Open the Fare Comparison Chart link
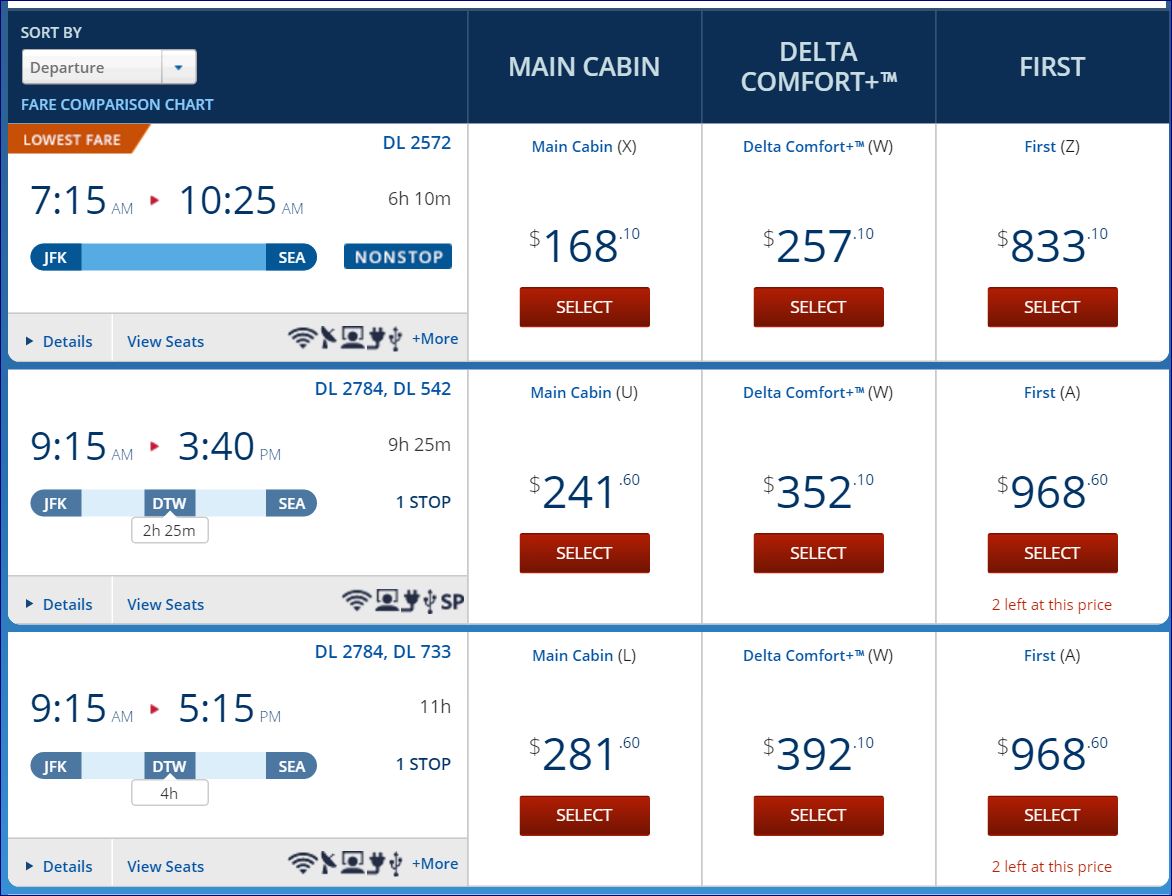1172x896 pixels. (x=117, y=104)
